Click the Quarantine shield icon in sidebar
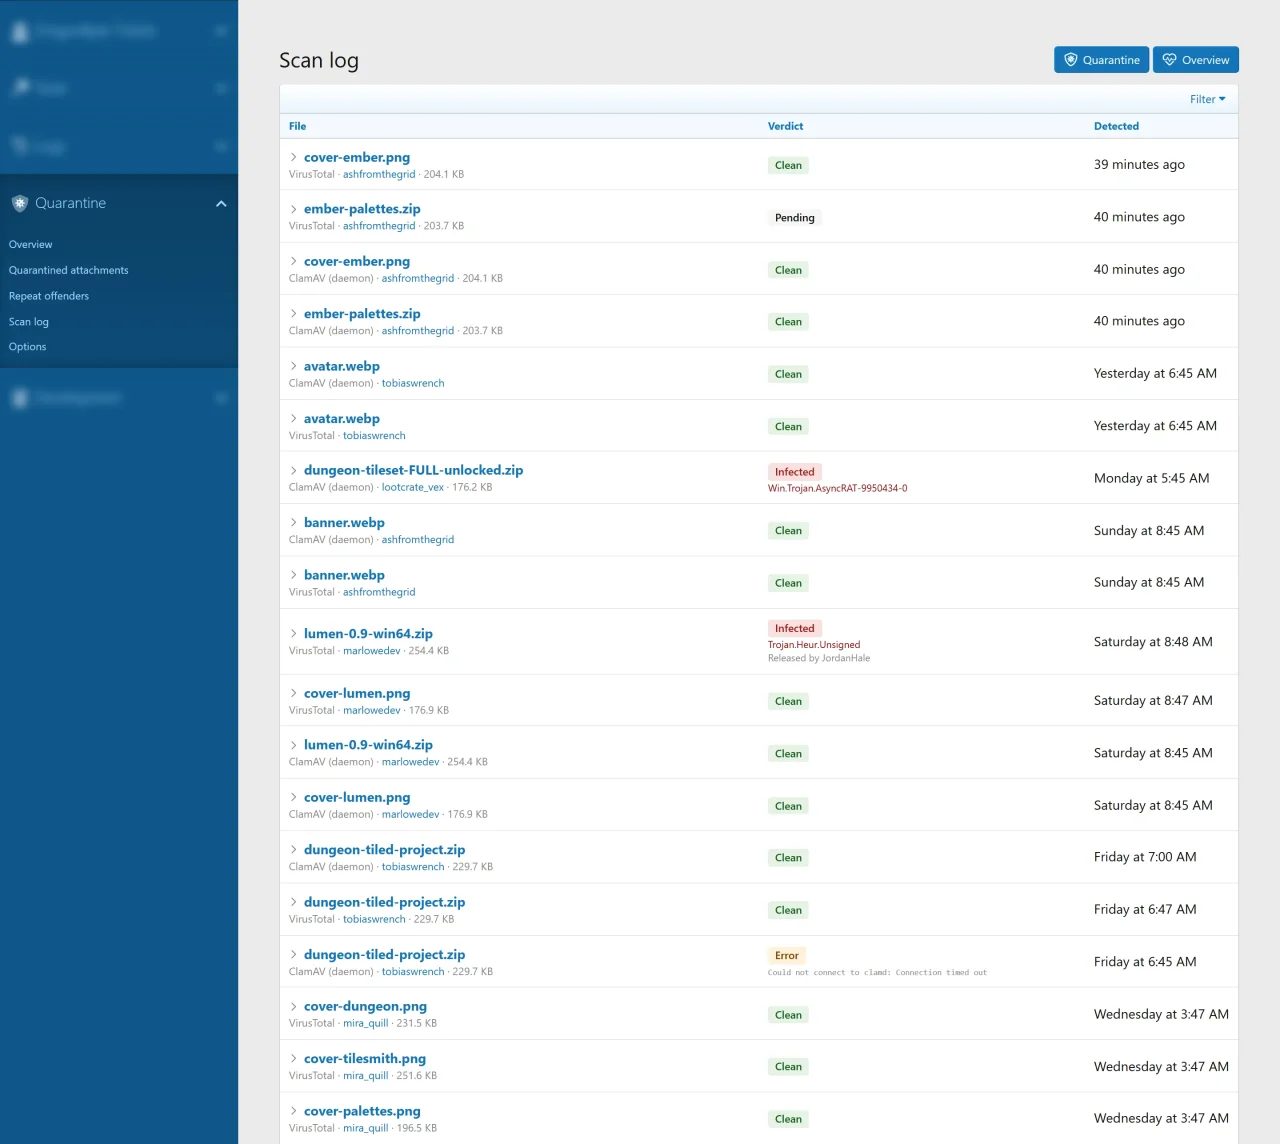Image resolution: width=1280 pixels, height=1144 pixels. 20,203
